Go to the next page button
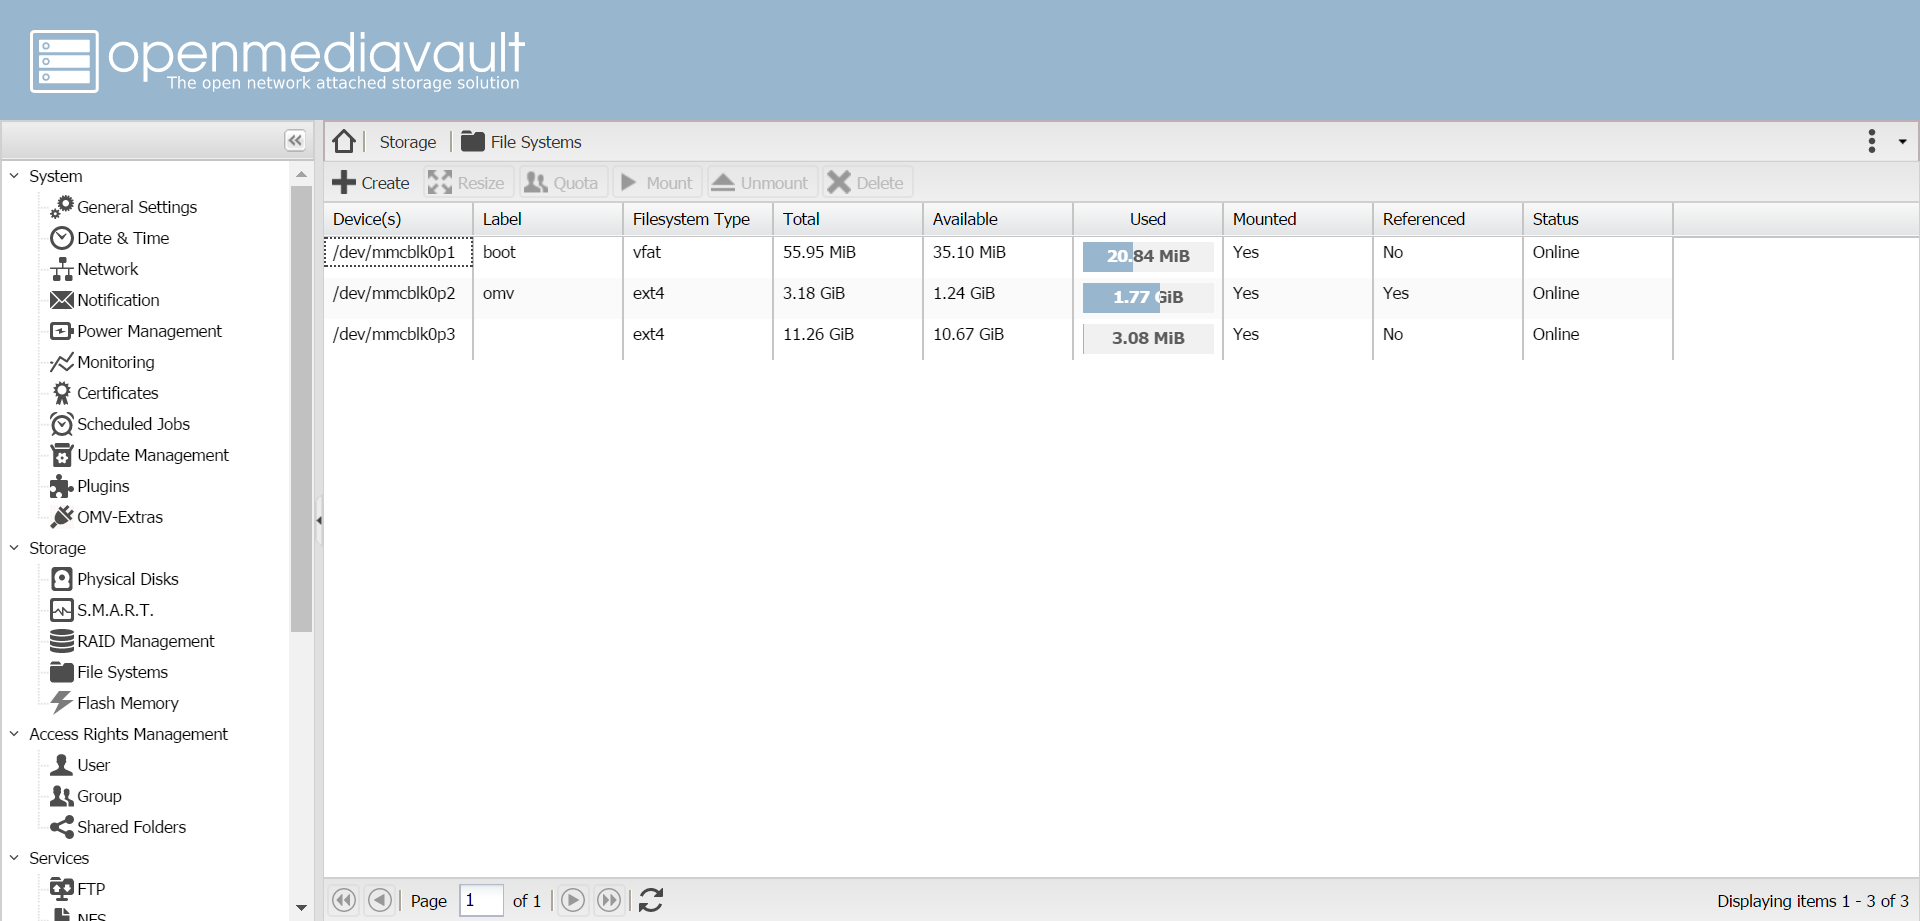Image resolution: width=1920 pixels, height=921 pixels. (x=573, y=900)
